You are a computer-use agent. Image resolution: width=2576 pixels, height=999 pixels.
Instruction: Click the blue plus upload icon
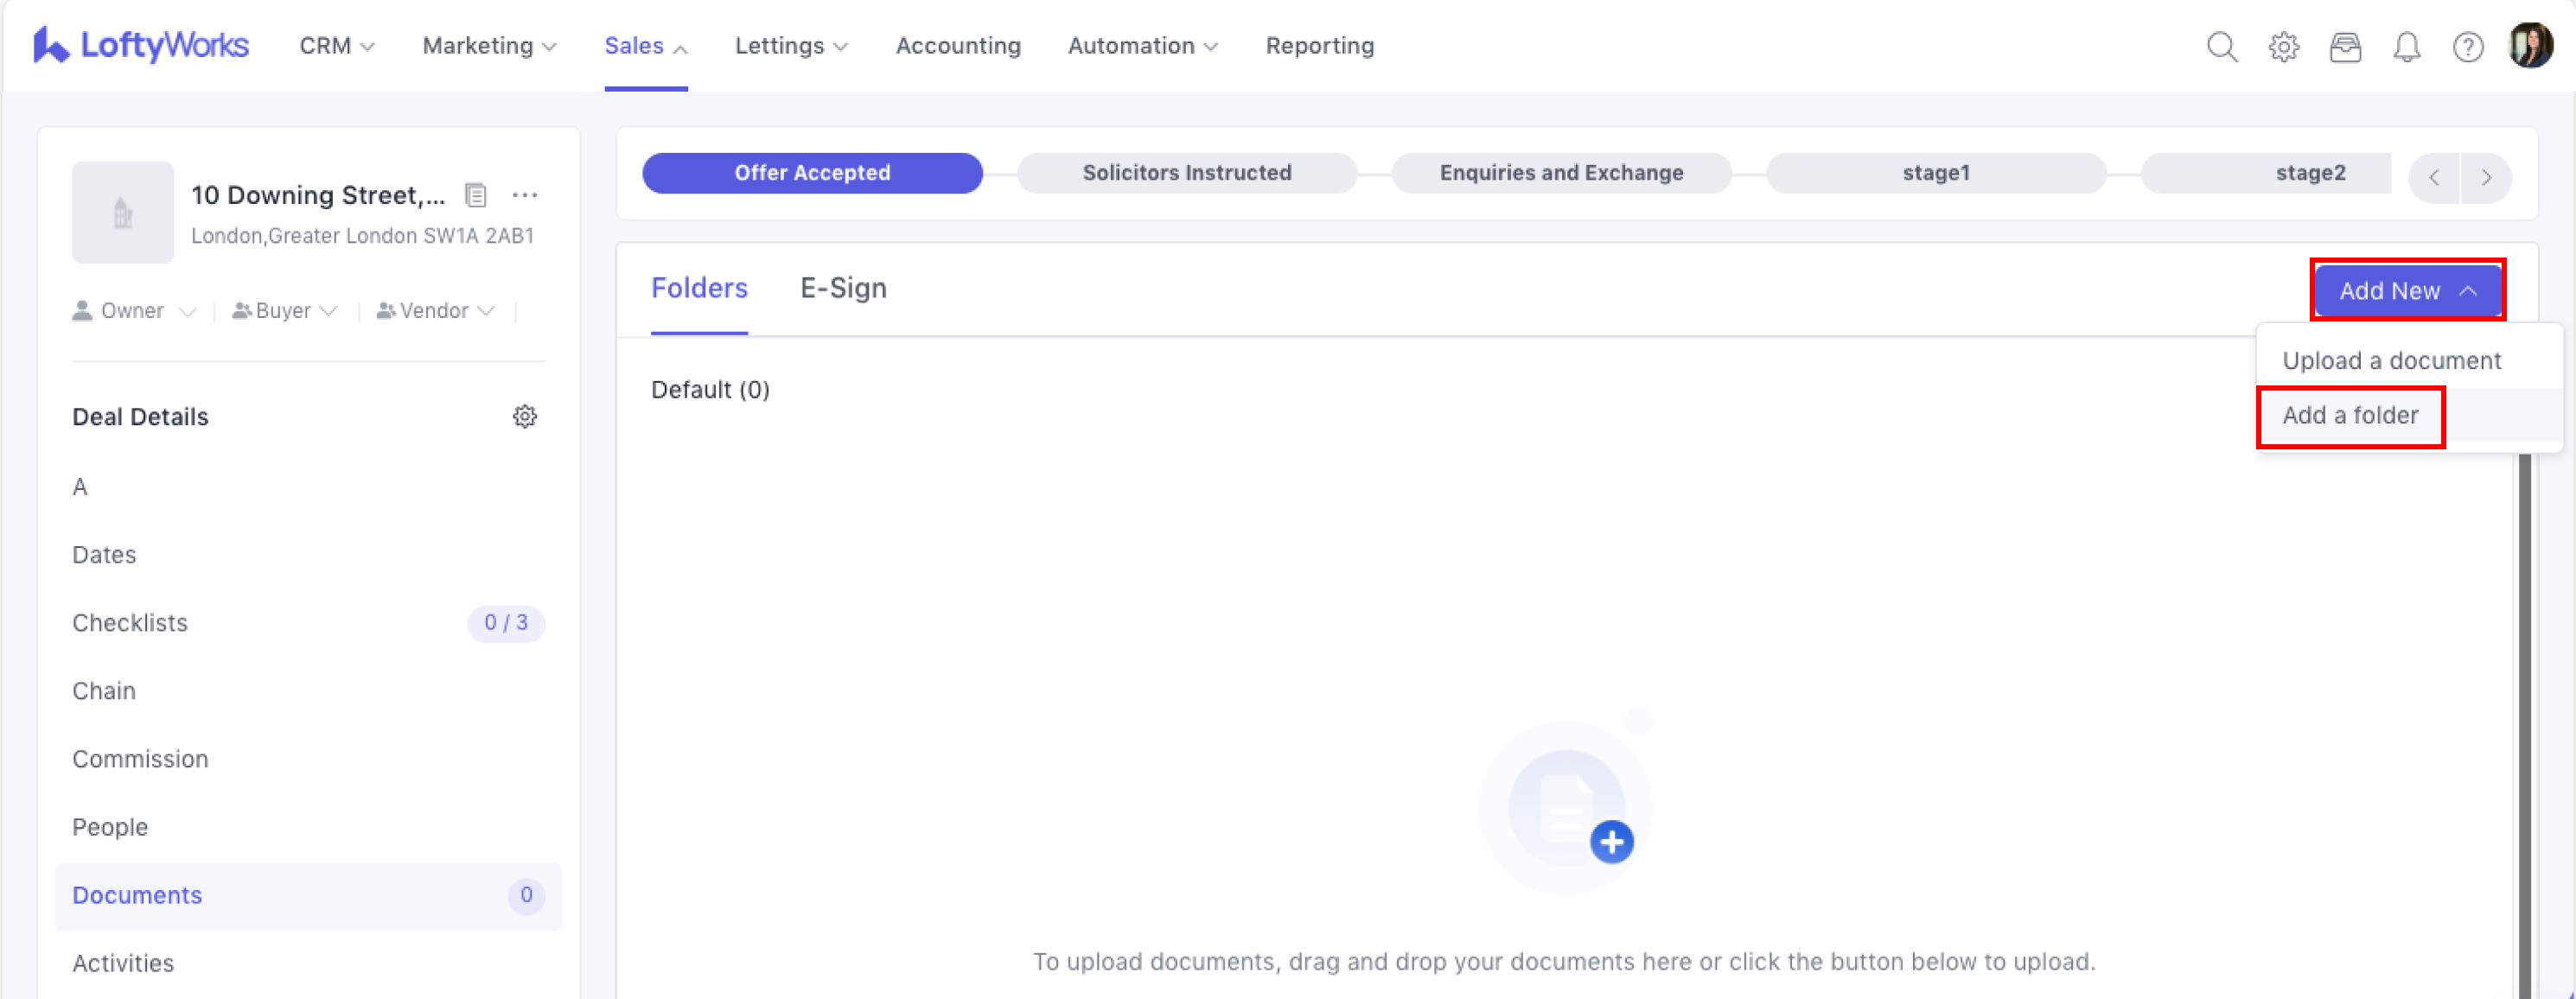click(1611, 841)
